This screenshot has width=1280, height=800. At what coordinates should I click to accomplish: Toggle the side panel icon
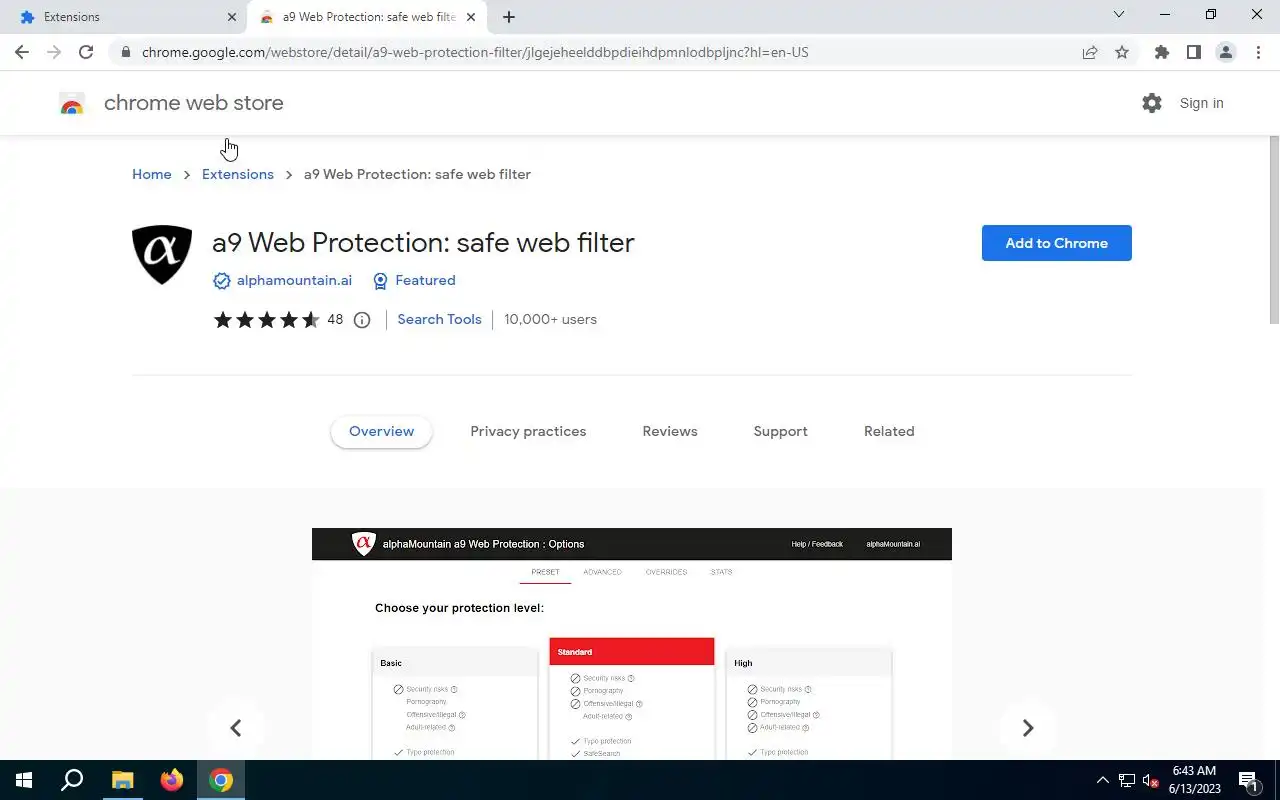1193,52
